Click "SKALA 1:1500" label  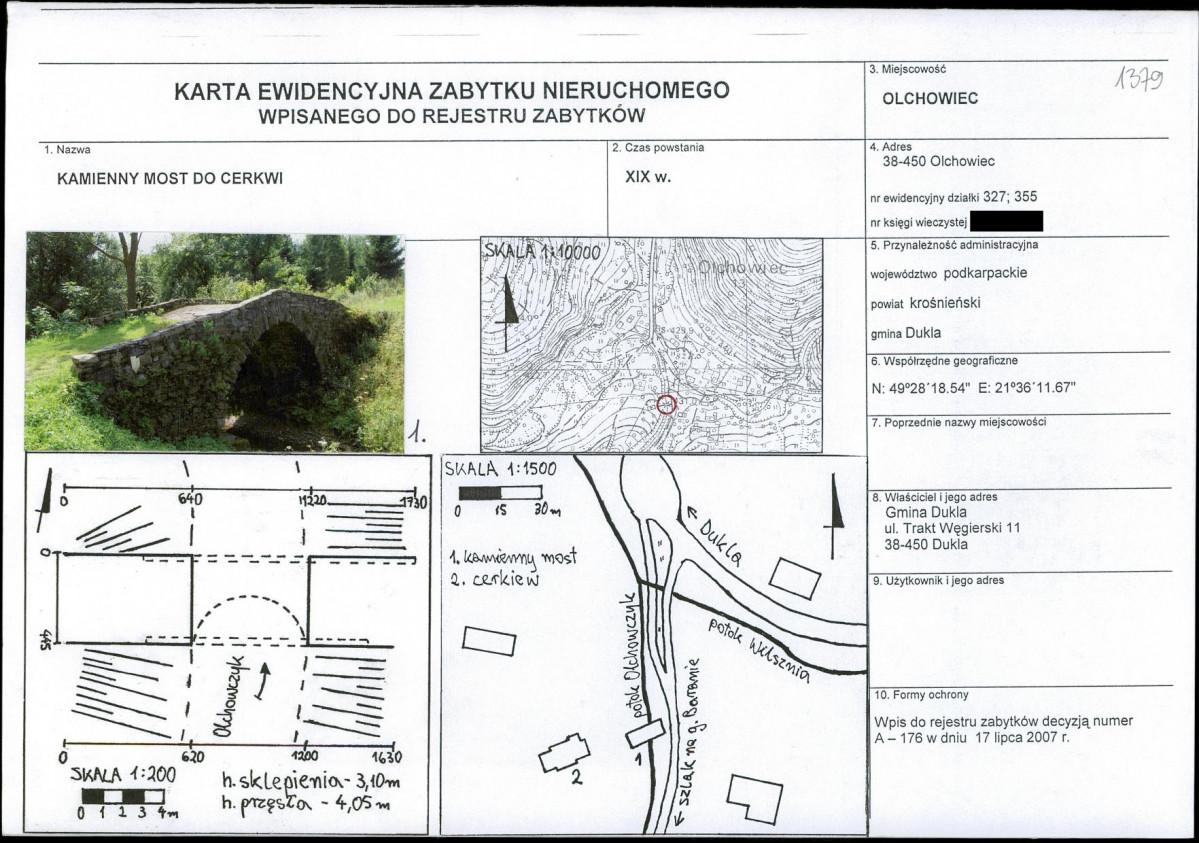coord(500,468)
